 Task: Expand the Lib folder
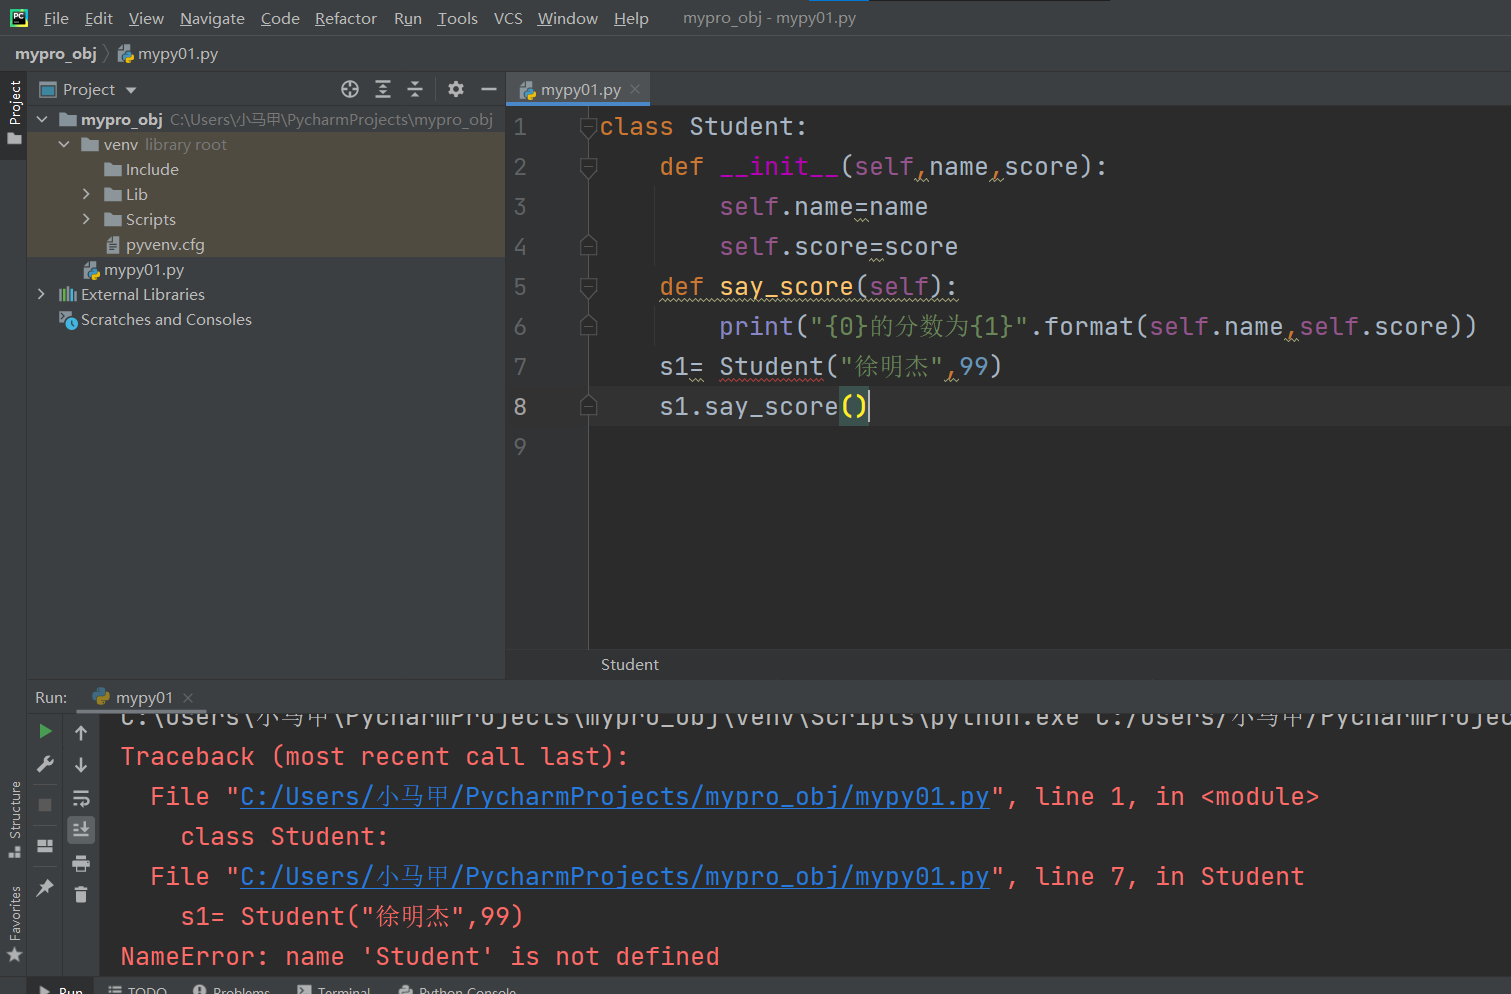click(x=86, y=194)
